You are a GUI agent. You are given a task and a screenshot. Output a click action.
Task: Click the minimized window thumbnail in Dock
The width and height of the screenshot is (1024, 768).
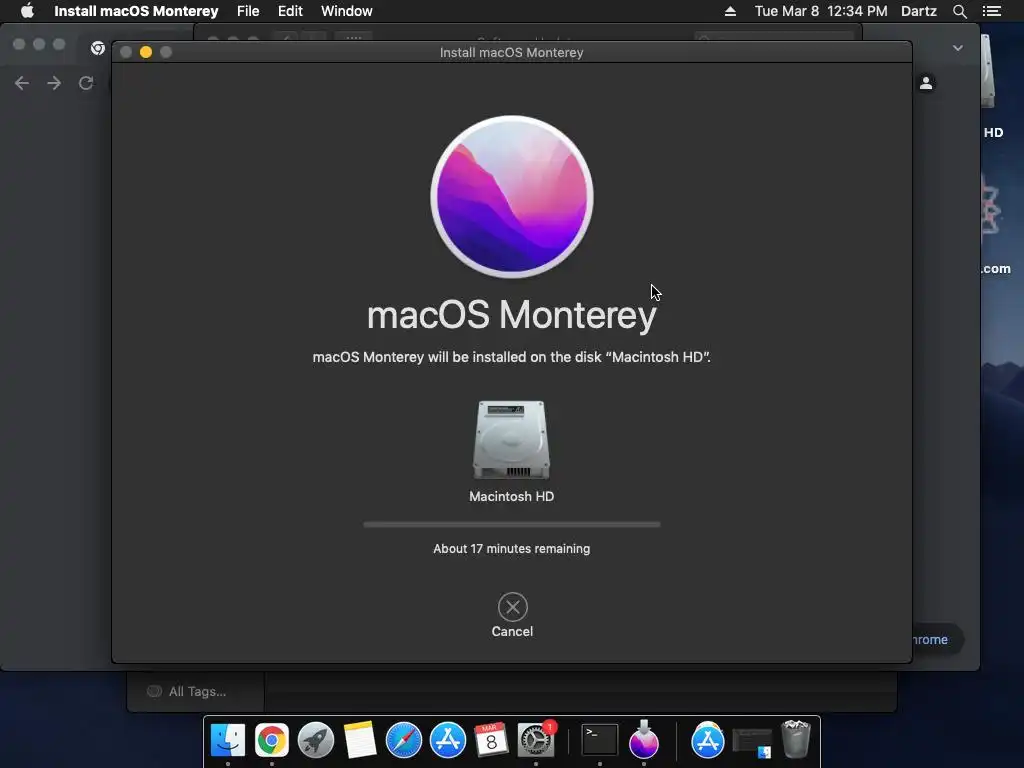tap(752, 743)
